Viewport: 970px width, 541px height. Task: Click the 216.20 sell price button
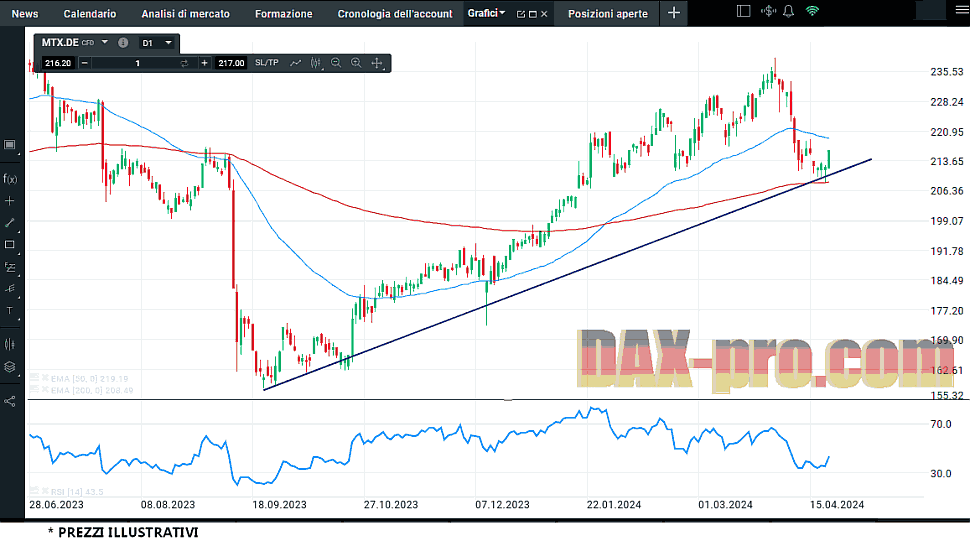click(x=58, y=63)
